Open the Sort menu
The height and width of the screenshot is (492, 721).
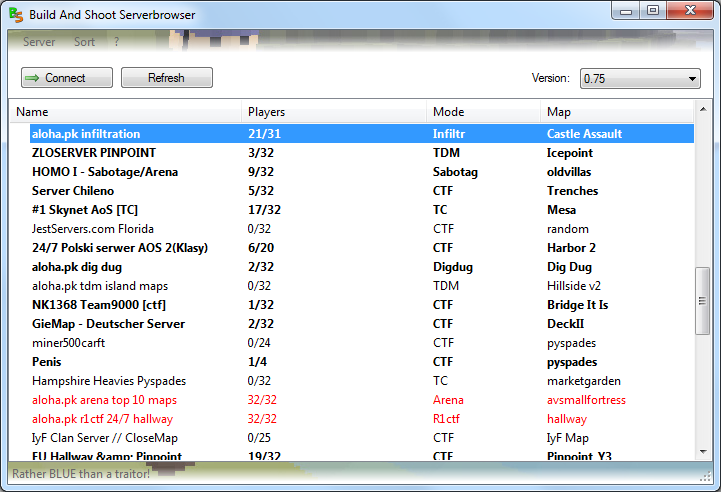click(x=84, y=42)
